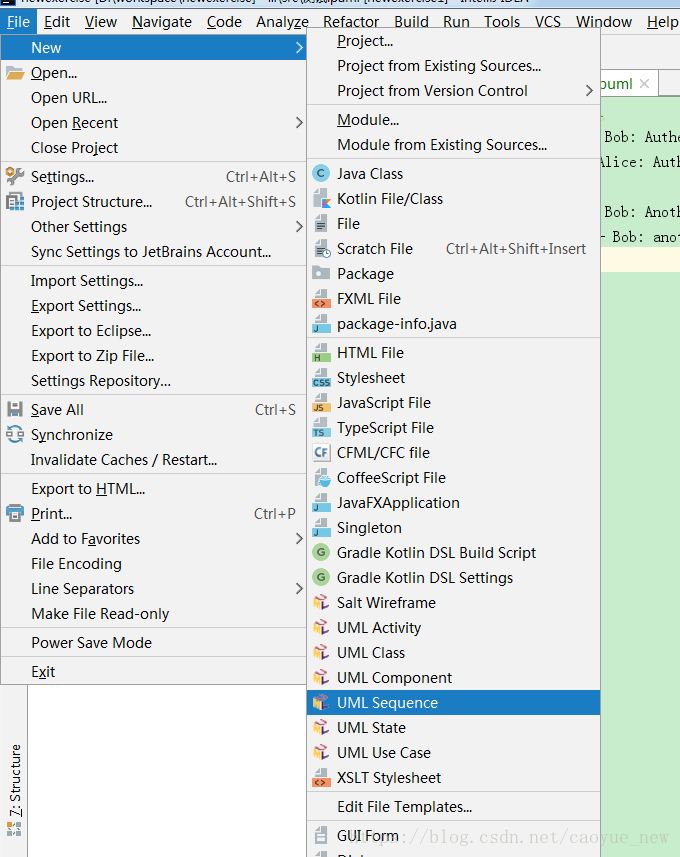
Task: Select Import Settings... entry
Action: pyautogui.click(x=153, y=281)
